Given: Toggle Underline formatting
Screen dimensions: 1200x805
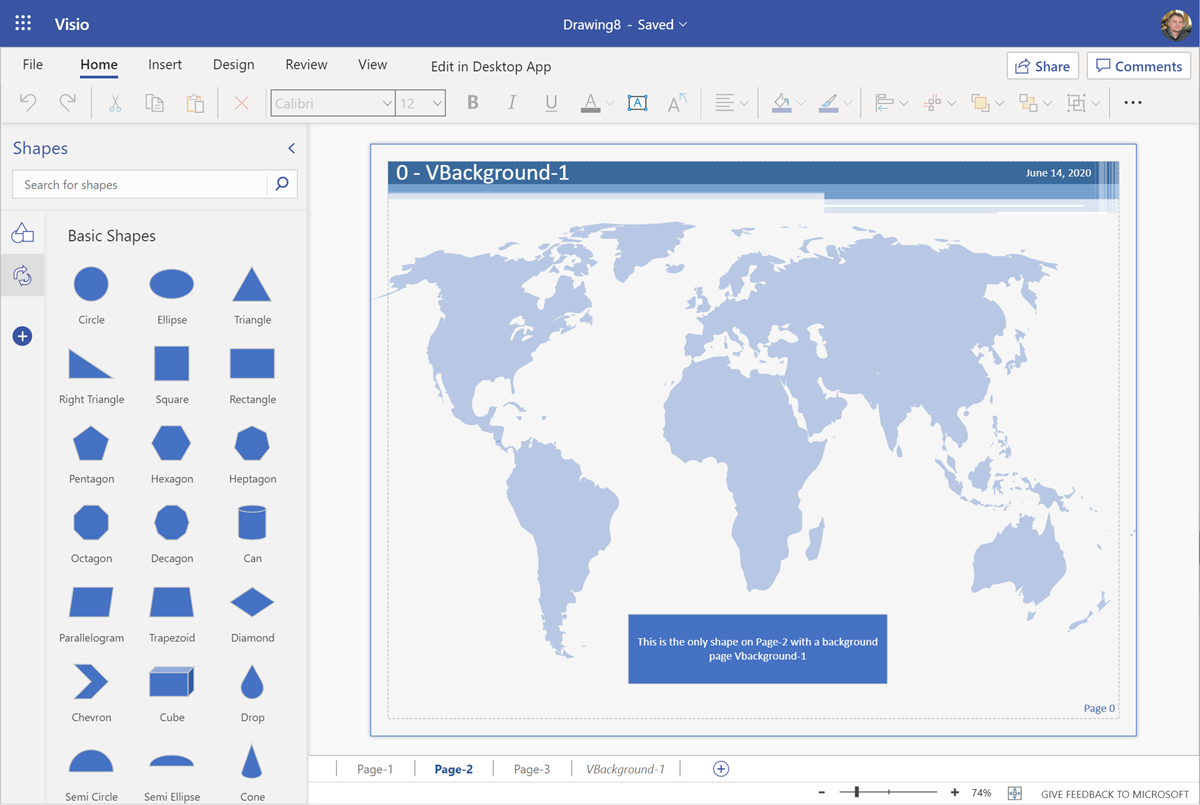Looking at the screenshot, I should click(551, 102).
